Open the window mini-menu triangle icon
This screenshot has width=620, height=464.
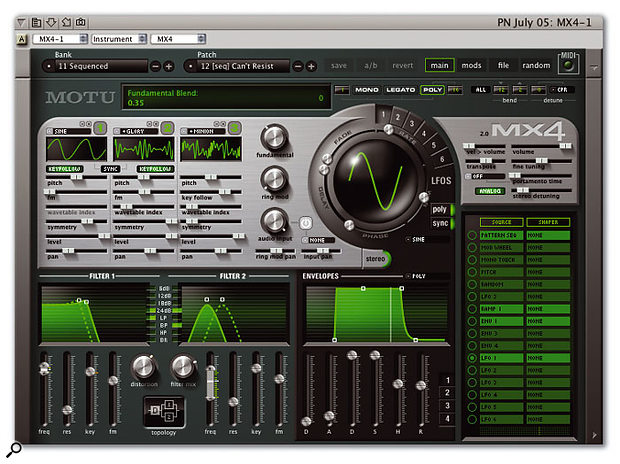(22, 22)
